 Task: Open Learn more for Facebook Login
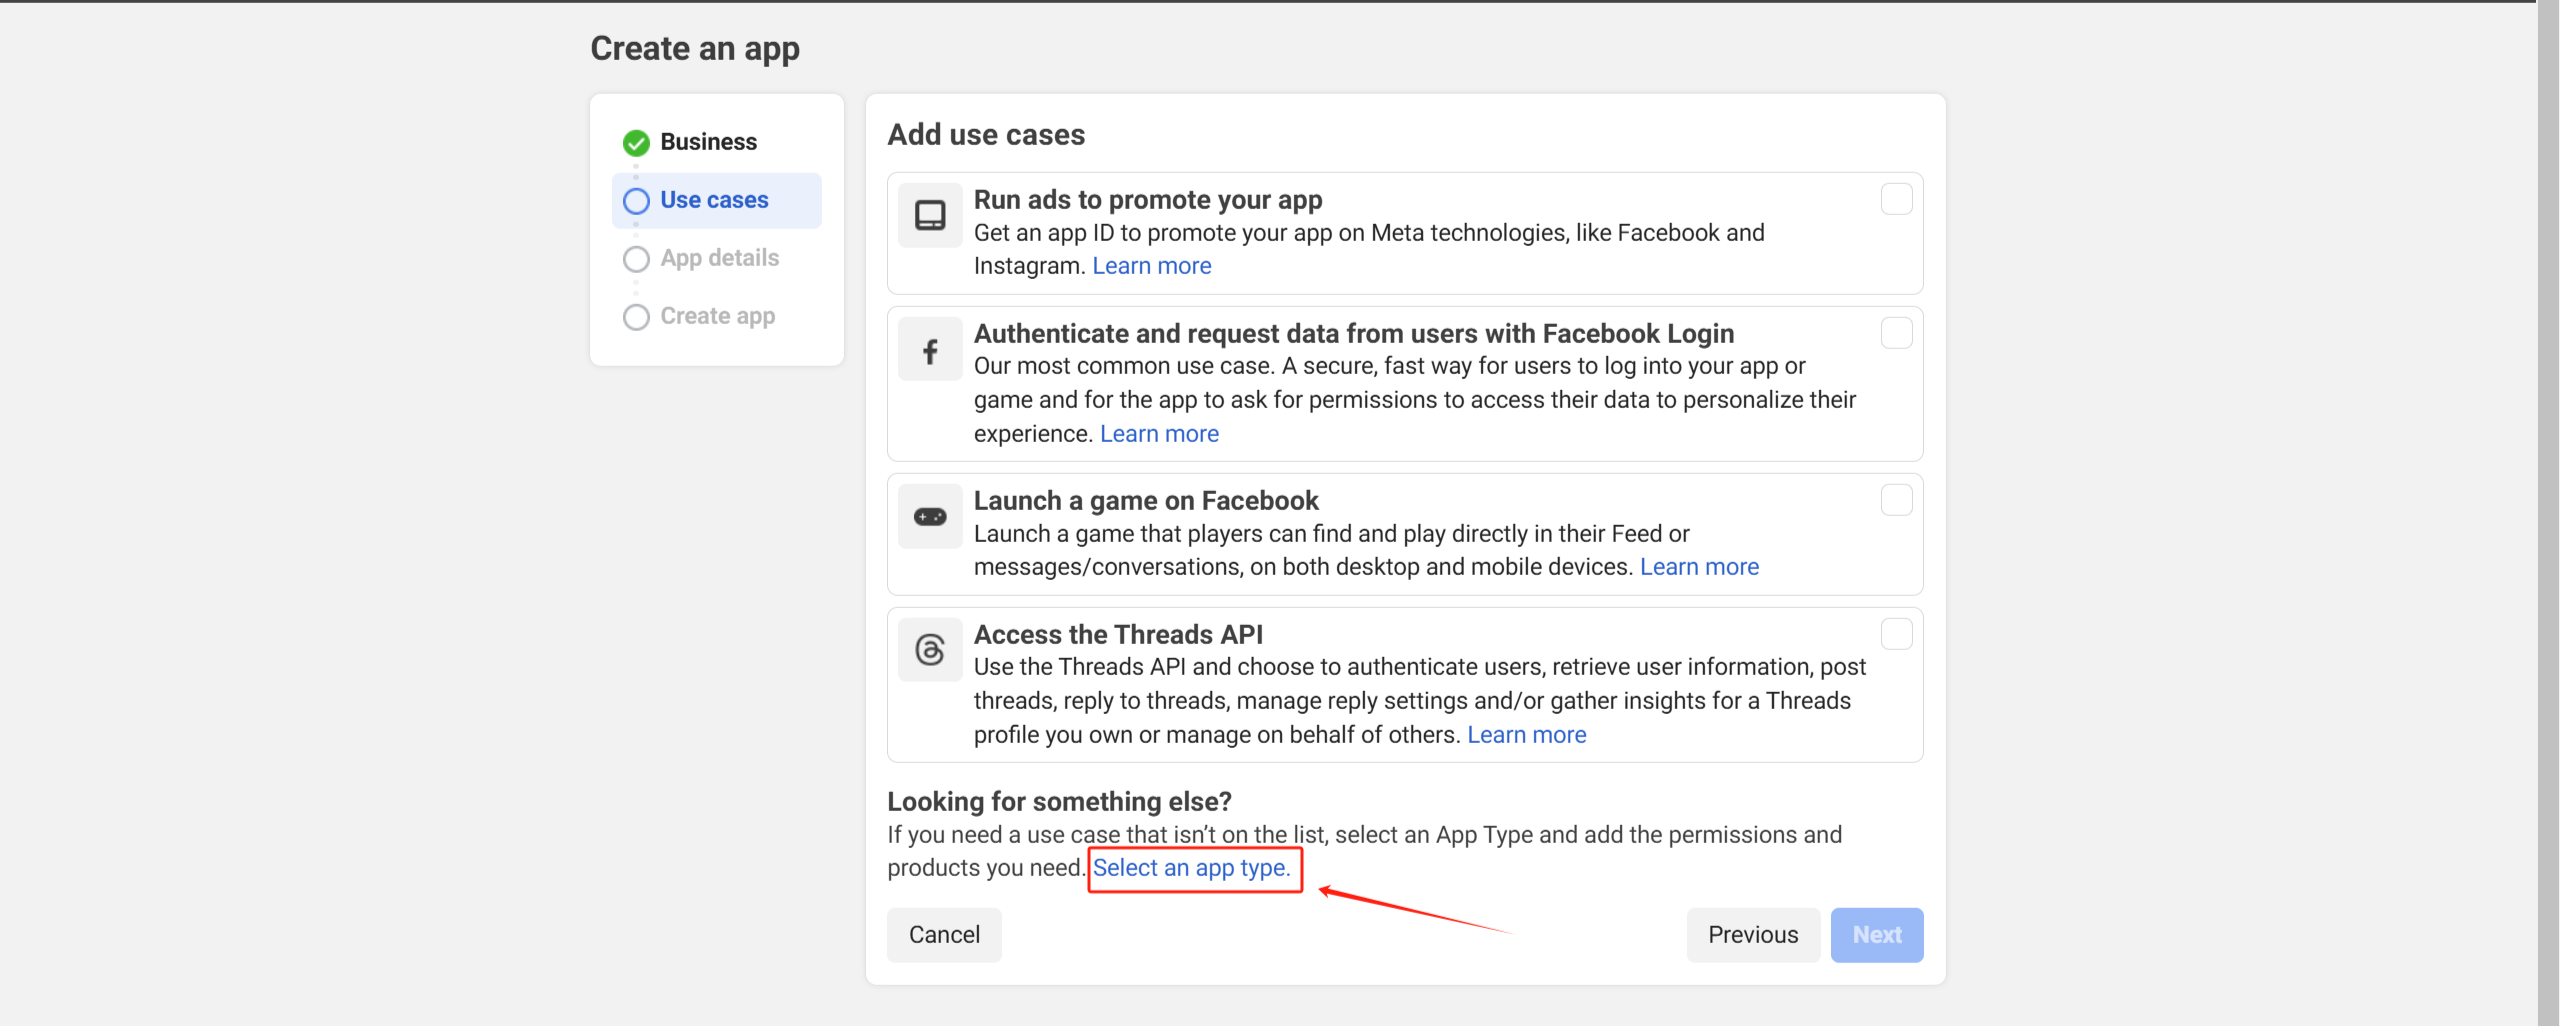pyautogui.click(x=1159, y=434)
